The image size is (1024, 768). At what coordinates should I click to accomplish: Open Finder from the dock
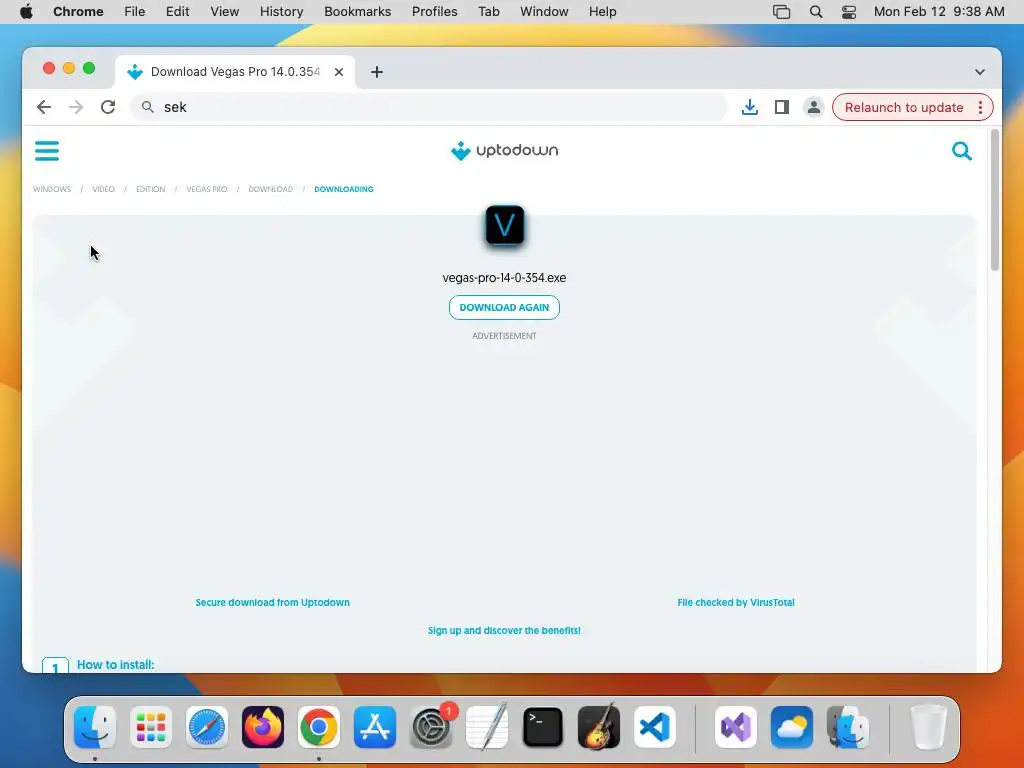pyautogui.click(x=95, y=727)
